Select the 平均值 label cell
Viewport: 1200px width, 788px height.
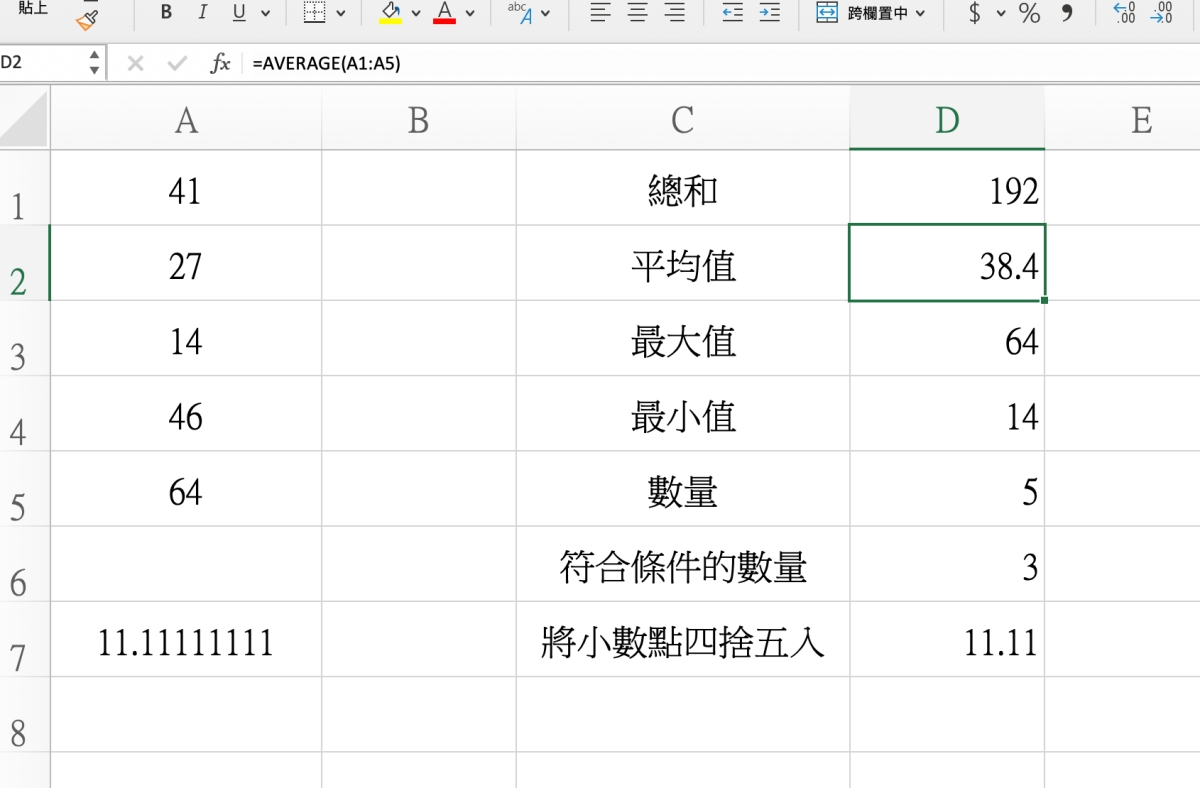coord(683,263)
